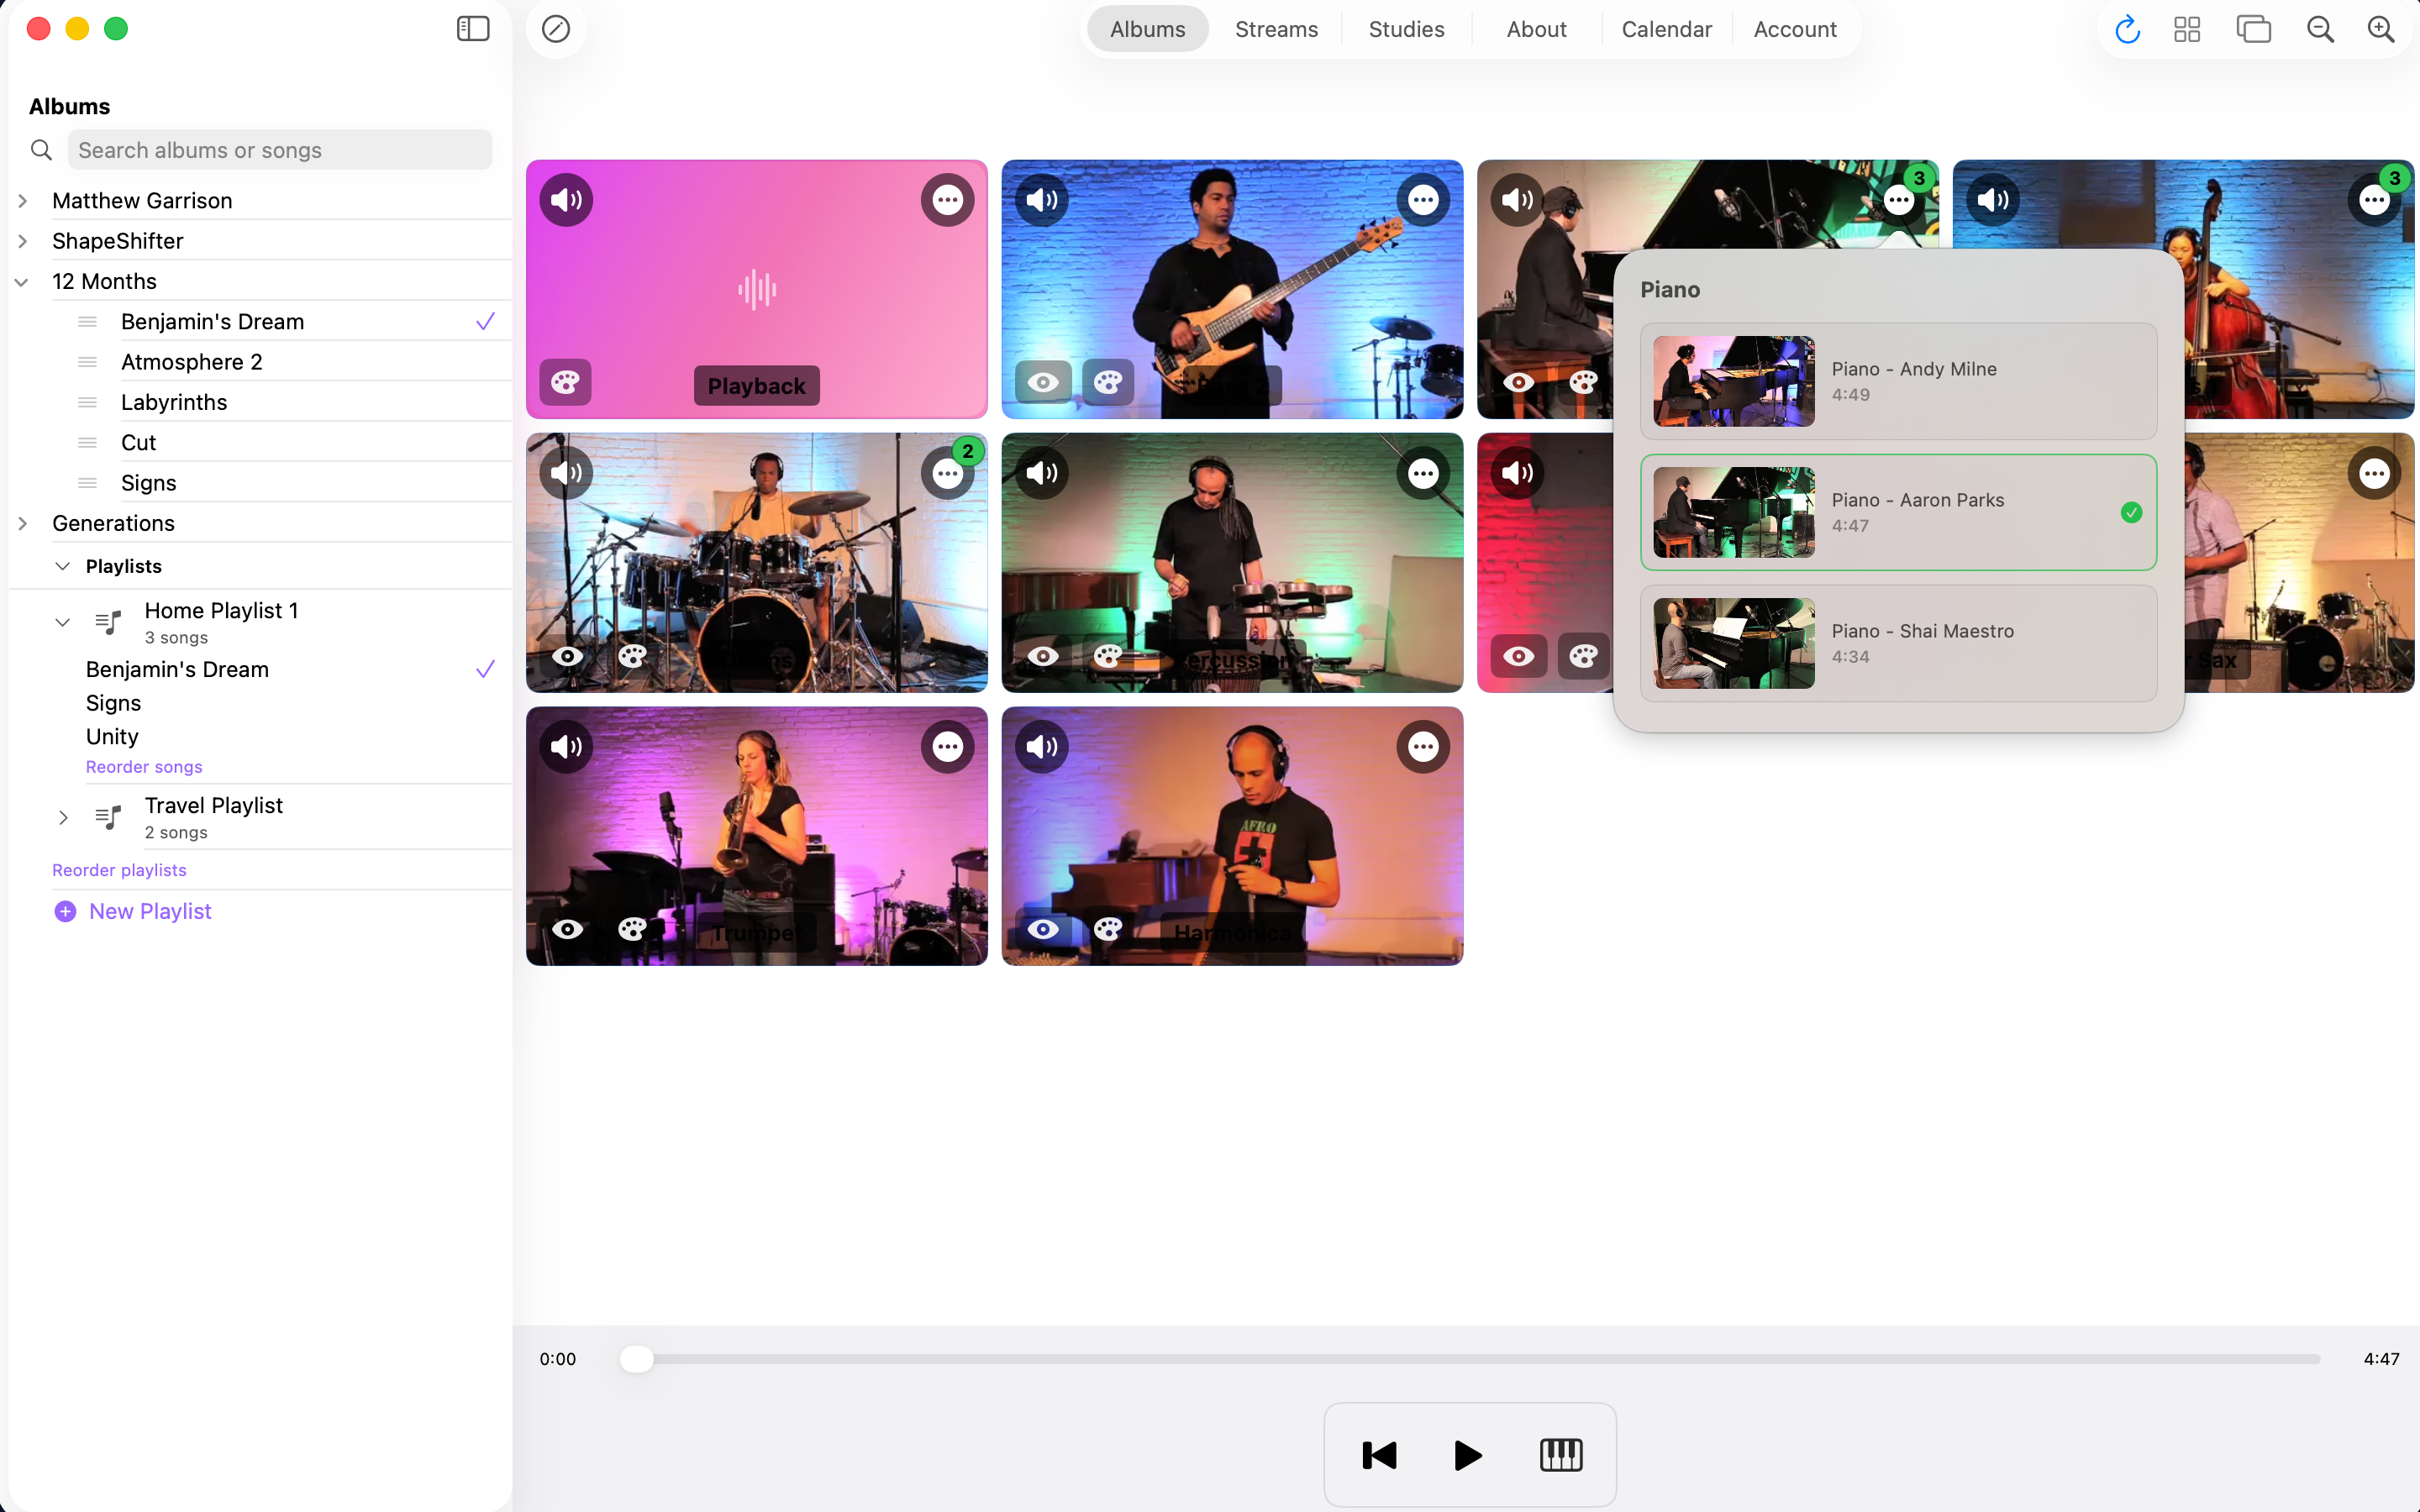Toggle eye icon on red tile
This screenshot has width=2420, height=1512.
tap(1518, 656)
